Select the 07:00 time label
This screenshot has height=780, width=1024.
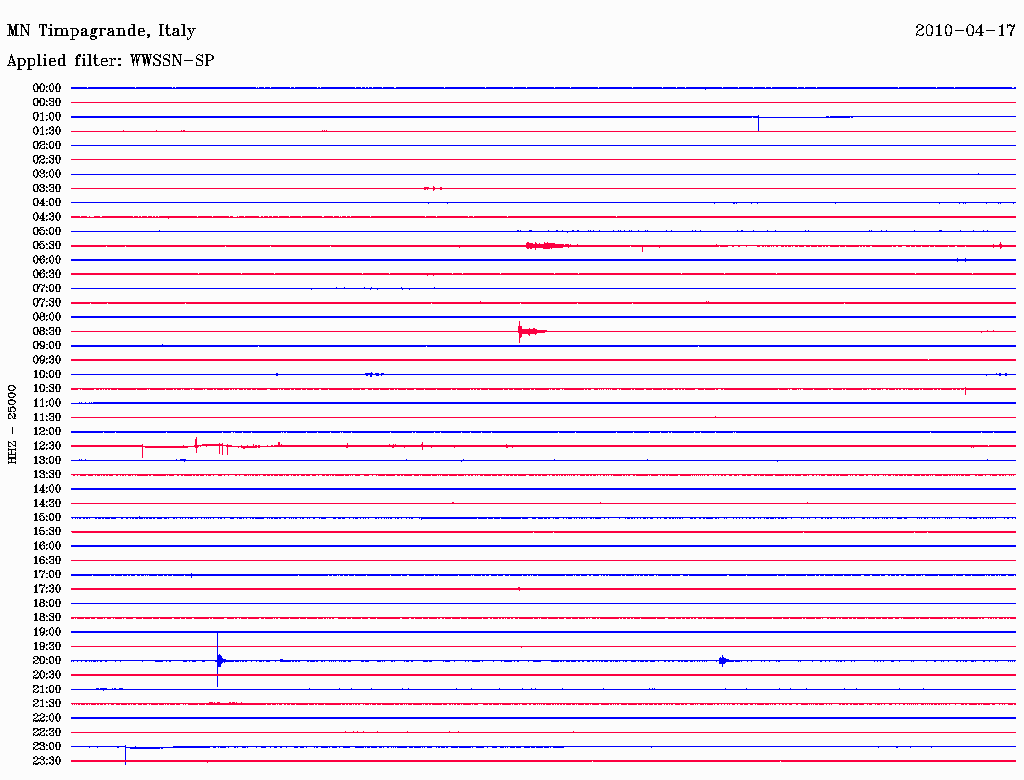(x=47, y=288)
